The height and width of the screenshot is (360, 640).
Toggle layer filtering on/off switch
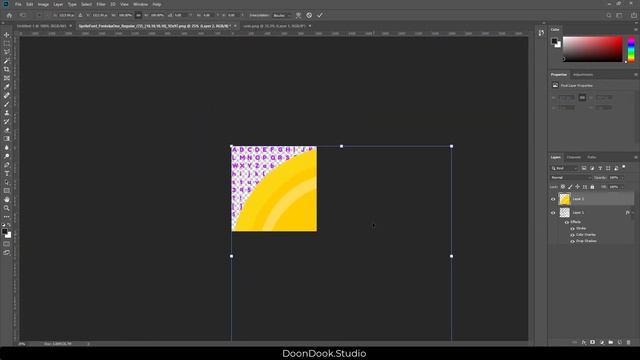[x=624, y=167]
